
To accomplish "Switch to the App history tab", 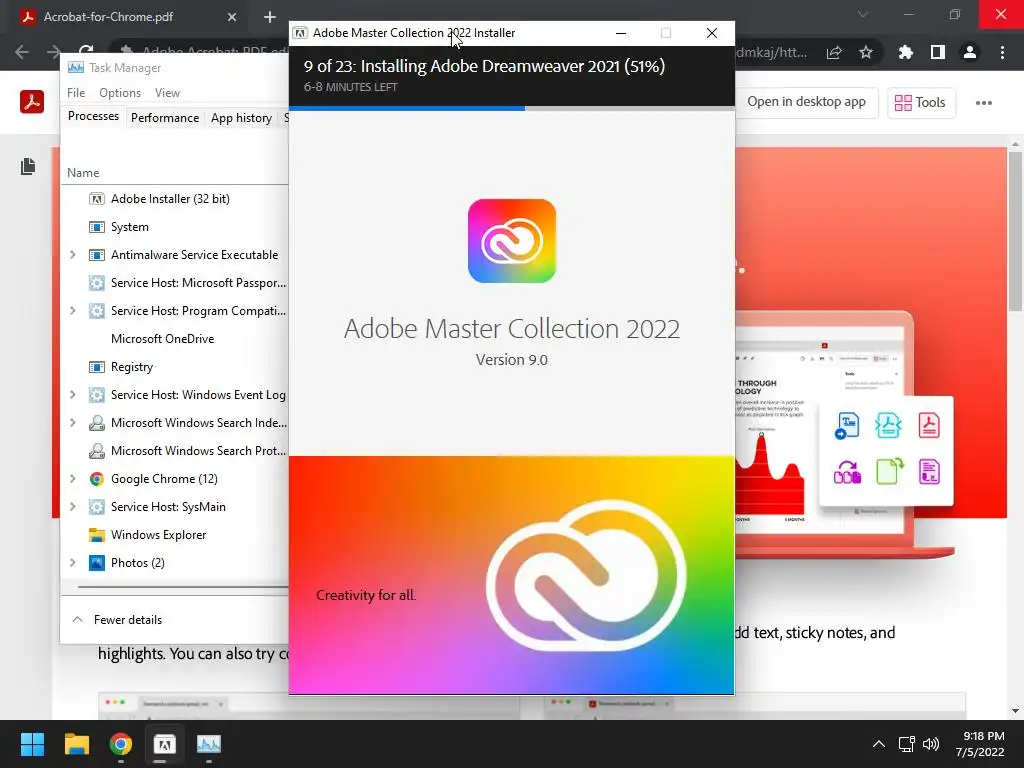I will point(241,118).
